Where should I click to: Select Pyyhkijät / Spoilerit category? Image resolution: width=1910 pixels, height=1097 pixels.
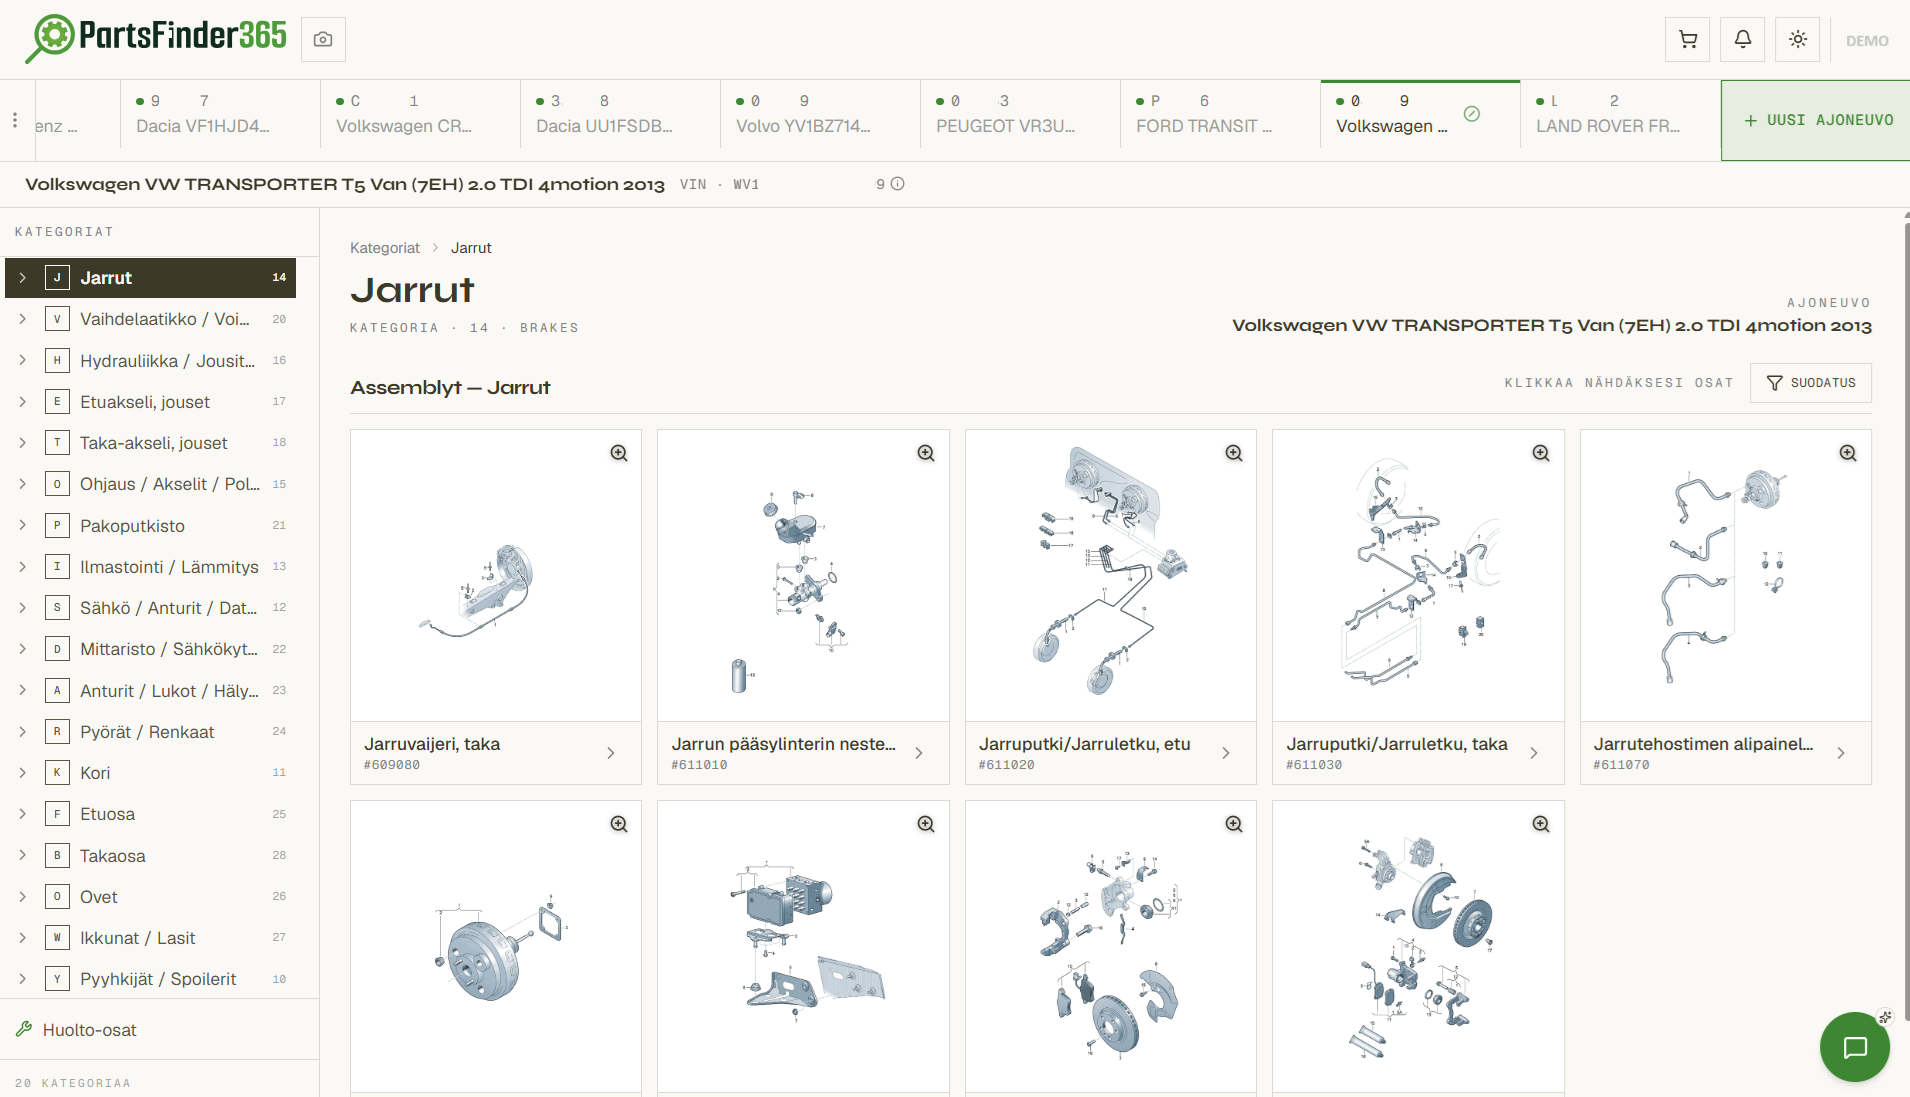point(151,978)
